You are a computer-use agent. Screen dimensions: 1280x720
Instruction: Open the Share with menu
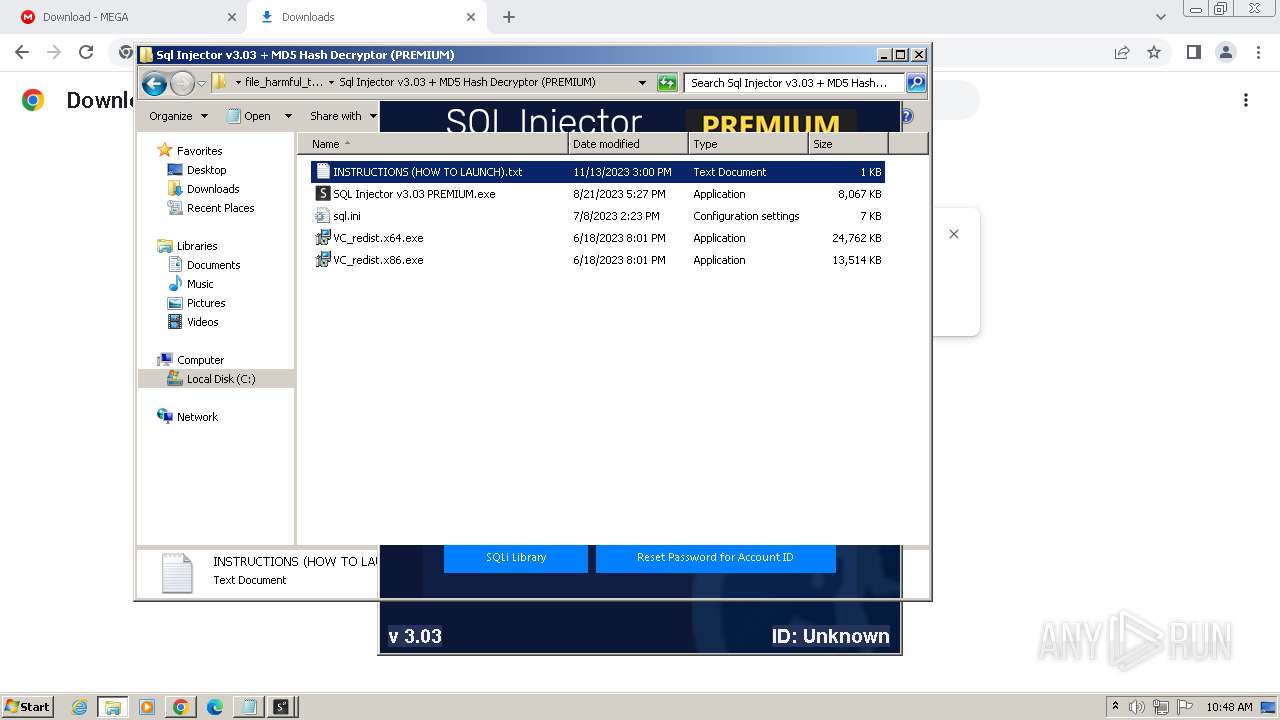click(x=341, y=116)
